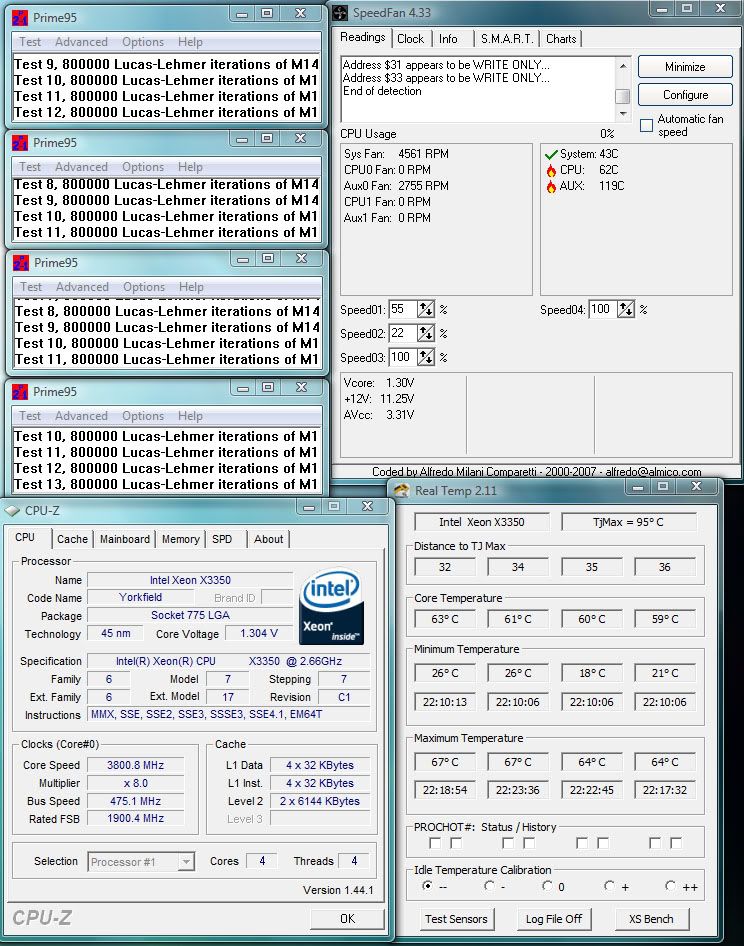The width and height of the screenshot is (744, 946).
Task: Click the 63° C core temperature reading
Action: tap(445, 619)
